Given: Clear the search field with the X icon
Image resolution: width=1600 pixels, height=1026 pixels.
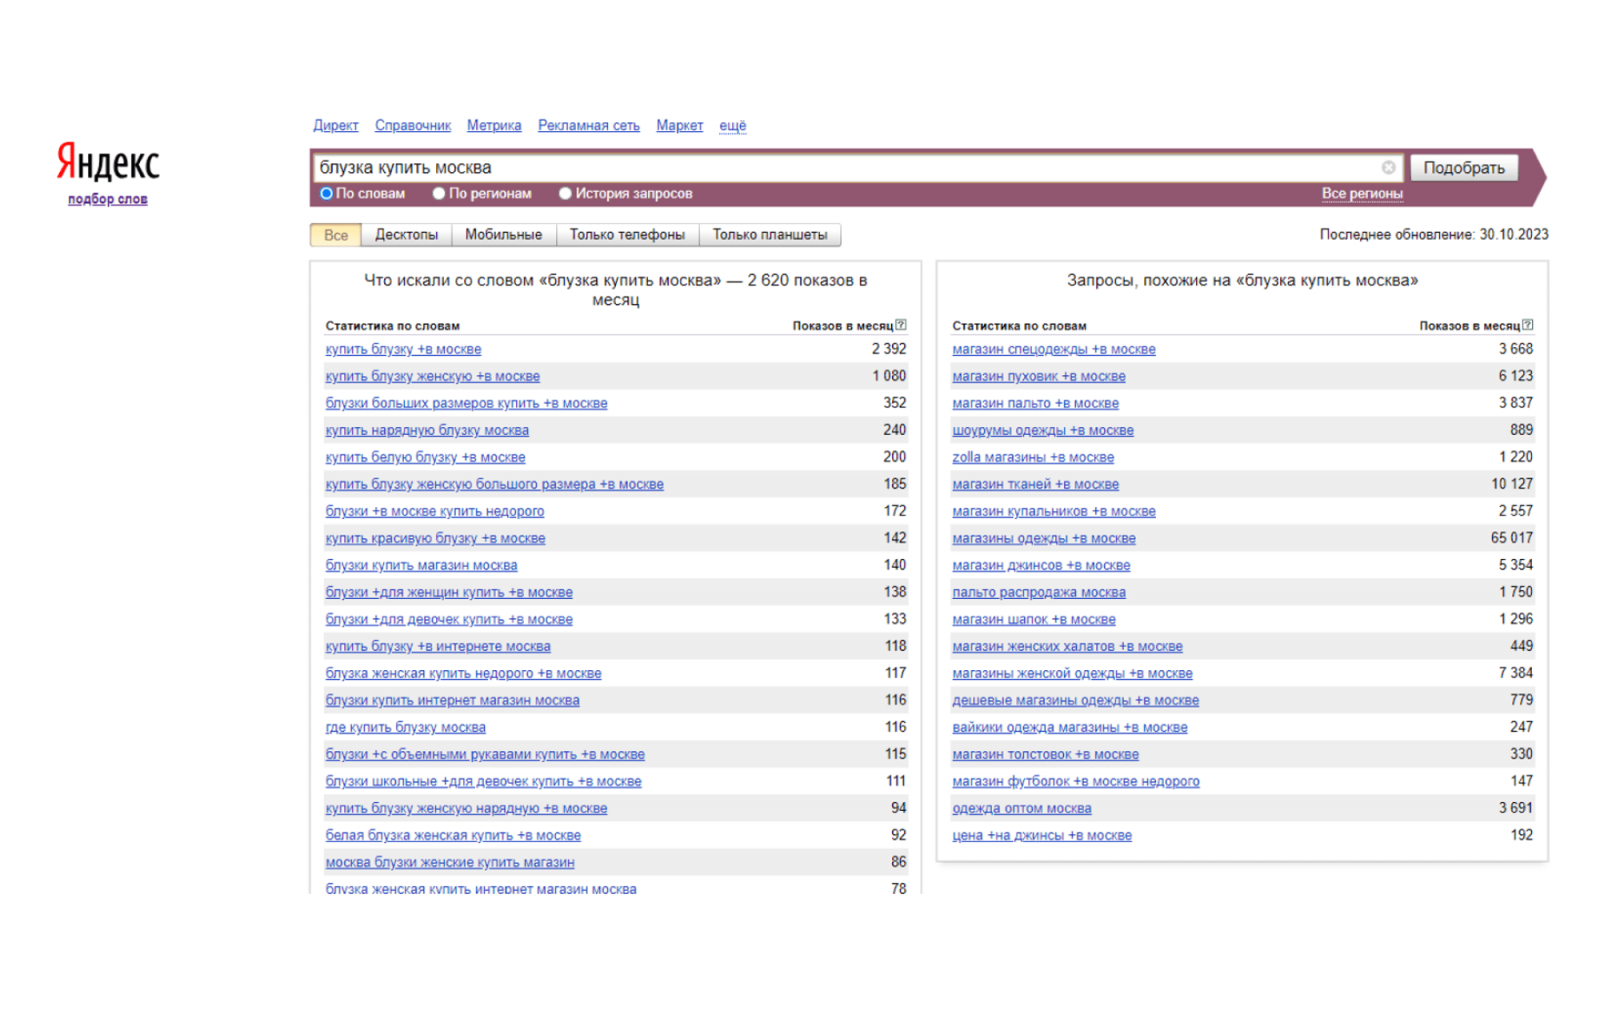Looking at the screenshot, I should click(1388, 168).
